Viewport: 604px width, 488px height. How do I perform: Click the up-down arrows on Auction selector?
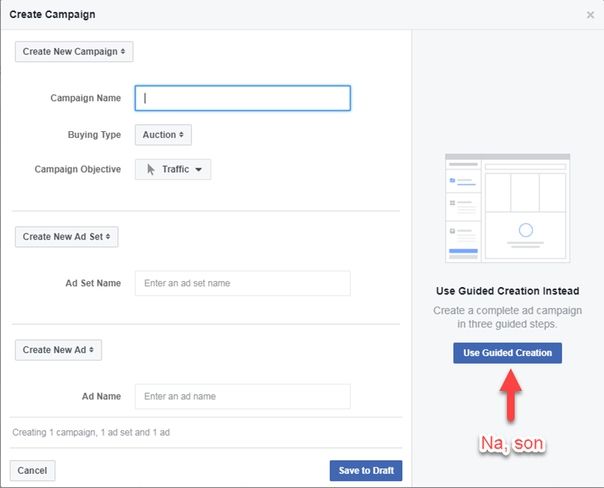coord(181,135)
